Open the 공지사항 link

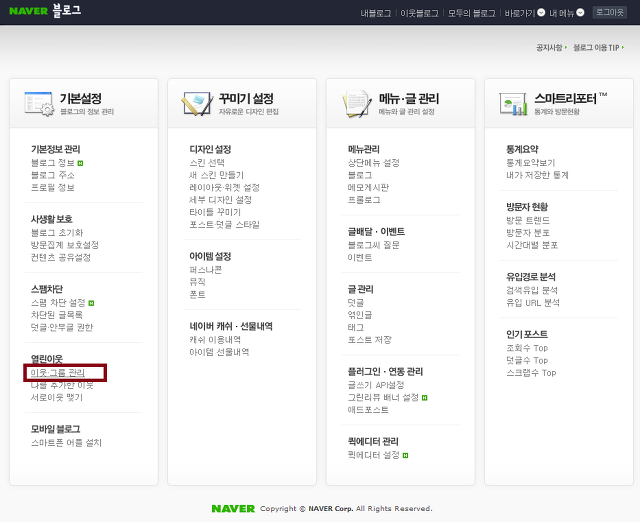(549, 48)
